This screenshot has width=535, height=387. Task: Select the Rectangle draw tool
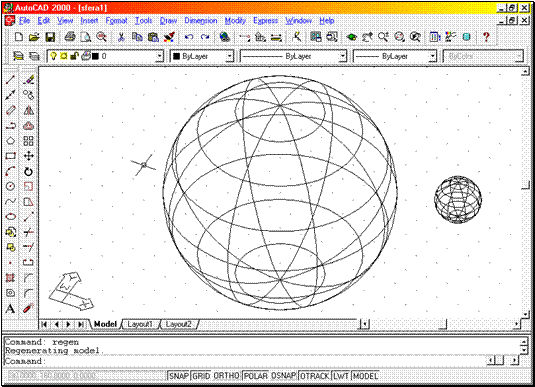click(x=10, y=156)
